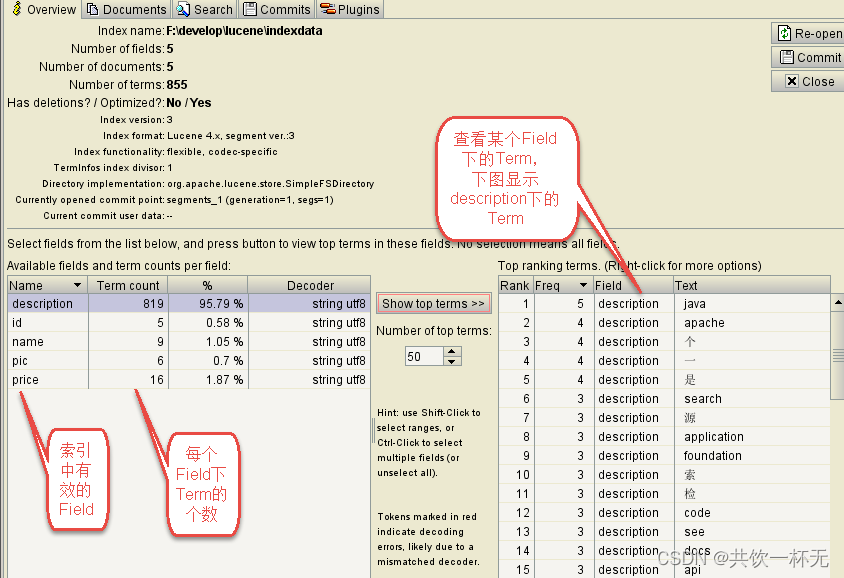Select the term foundation

click(x=712, y=455)
